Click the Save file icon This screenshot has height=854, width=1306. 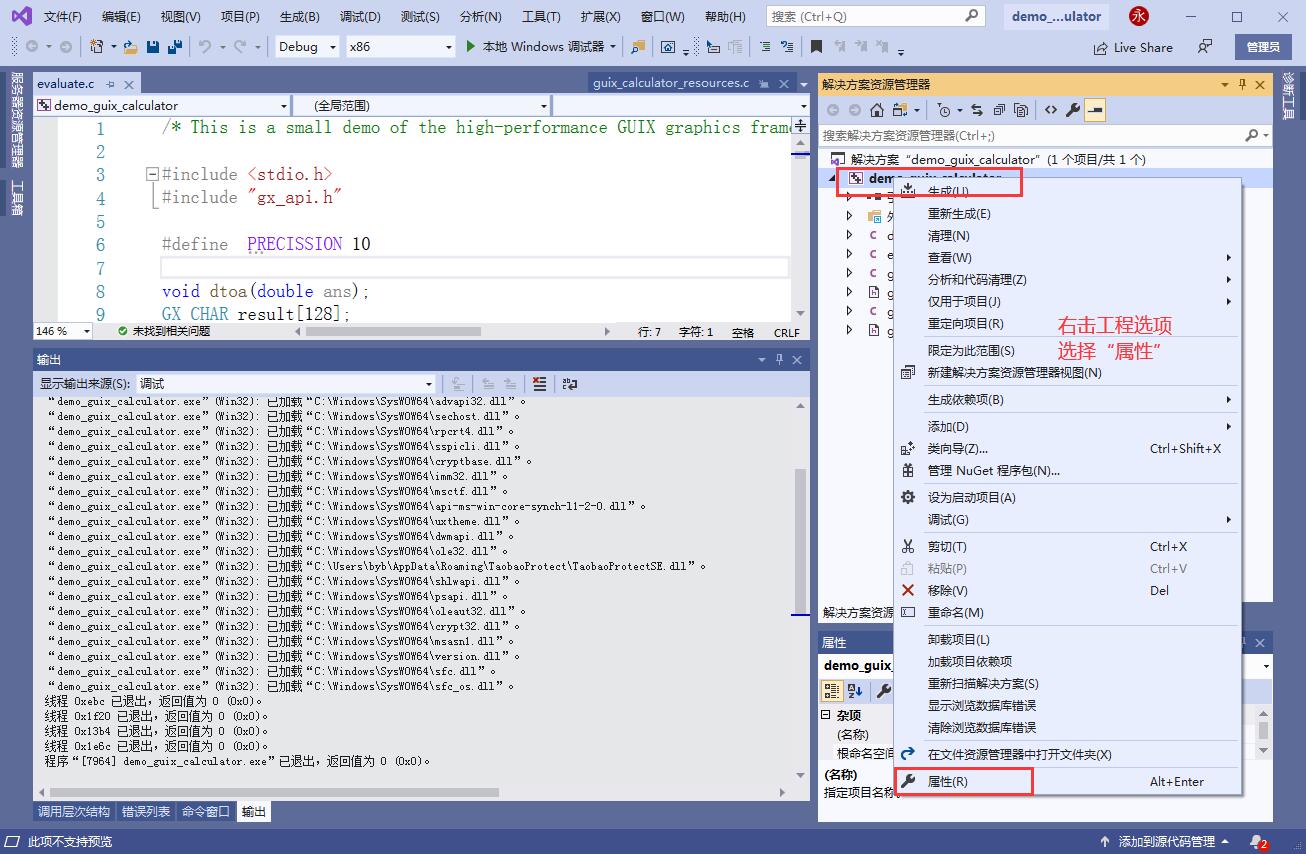tap(154, 47)
